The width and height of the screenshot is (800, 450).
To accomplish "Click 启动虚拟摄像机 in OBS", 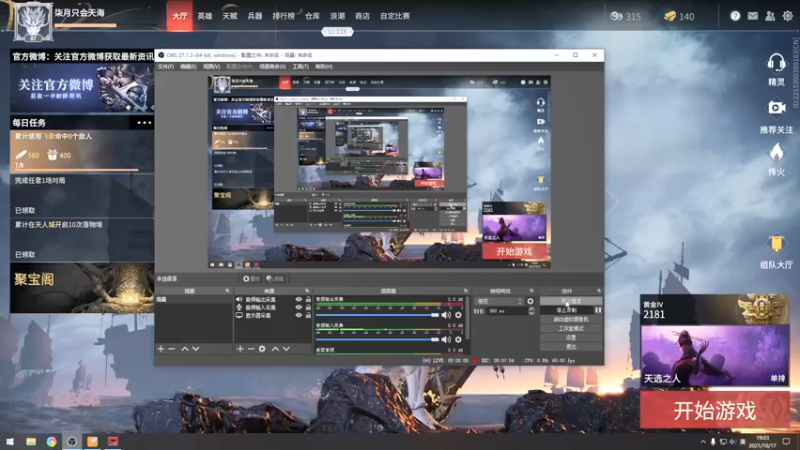I will pos(570,319).
